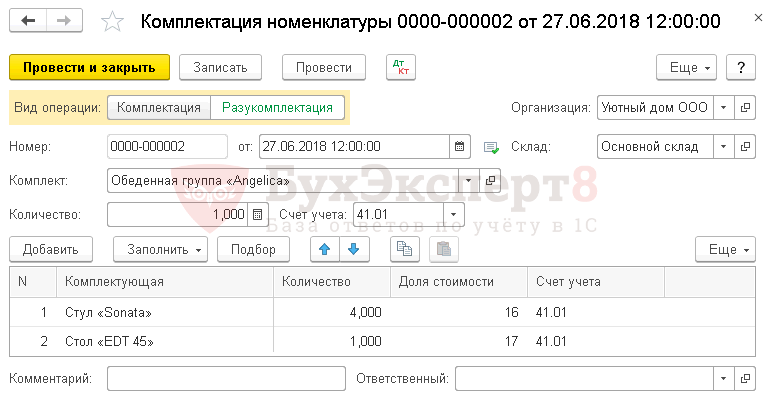Click the Комментарий input field
The height and width of the screenshot is (398, 767).
pos(226,378)
